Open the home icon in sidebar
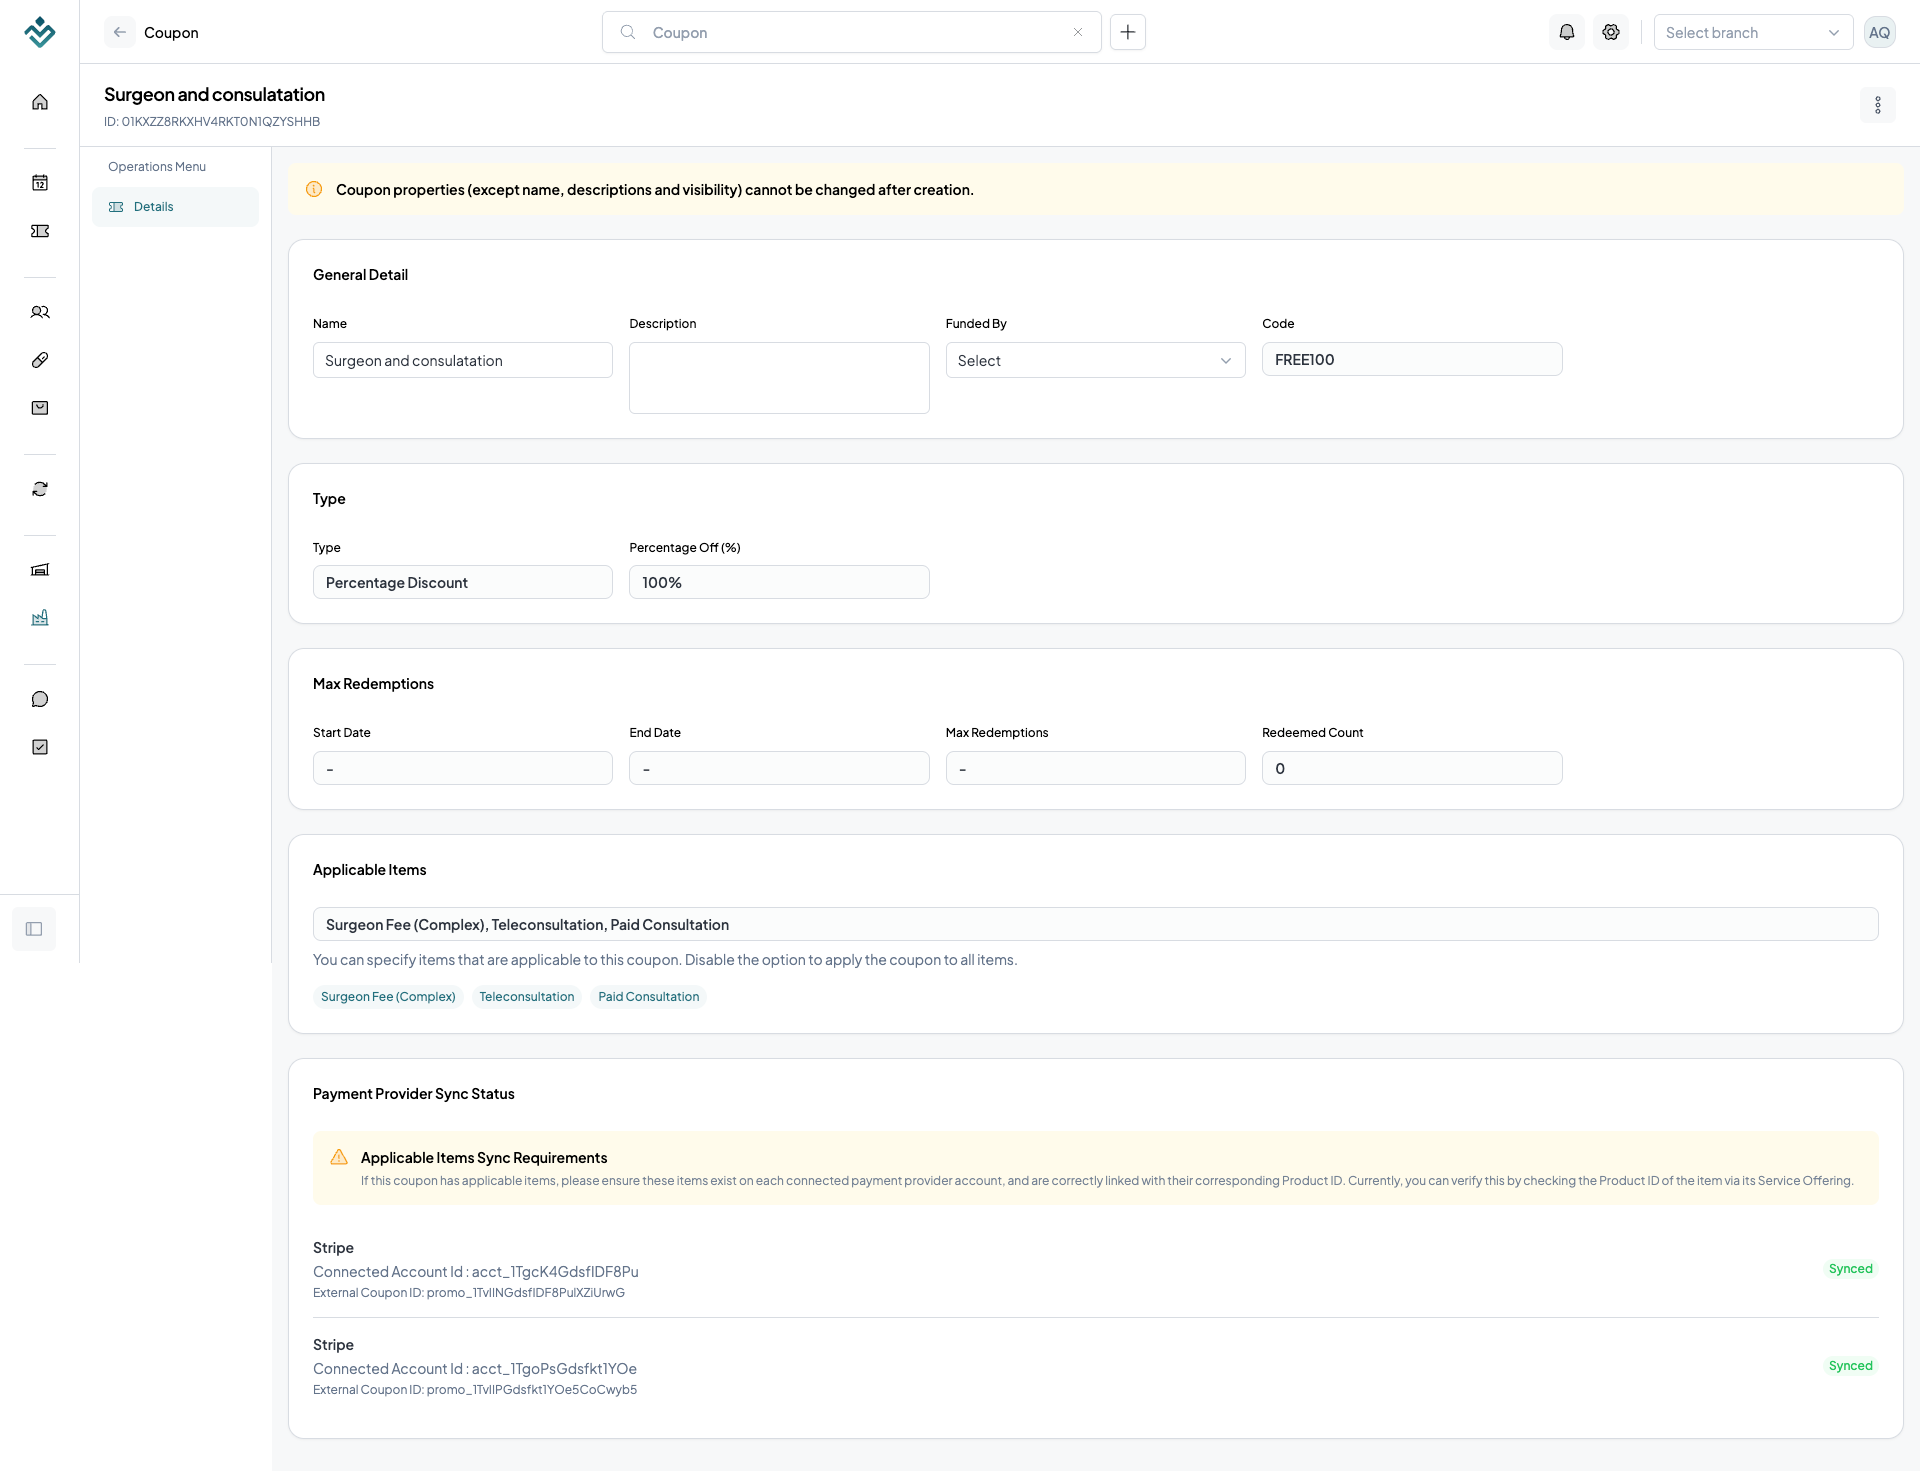Viewport: 1920px width, 1471px height. pos(40,102)
